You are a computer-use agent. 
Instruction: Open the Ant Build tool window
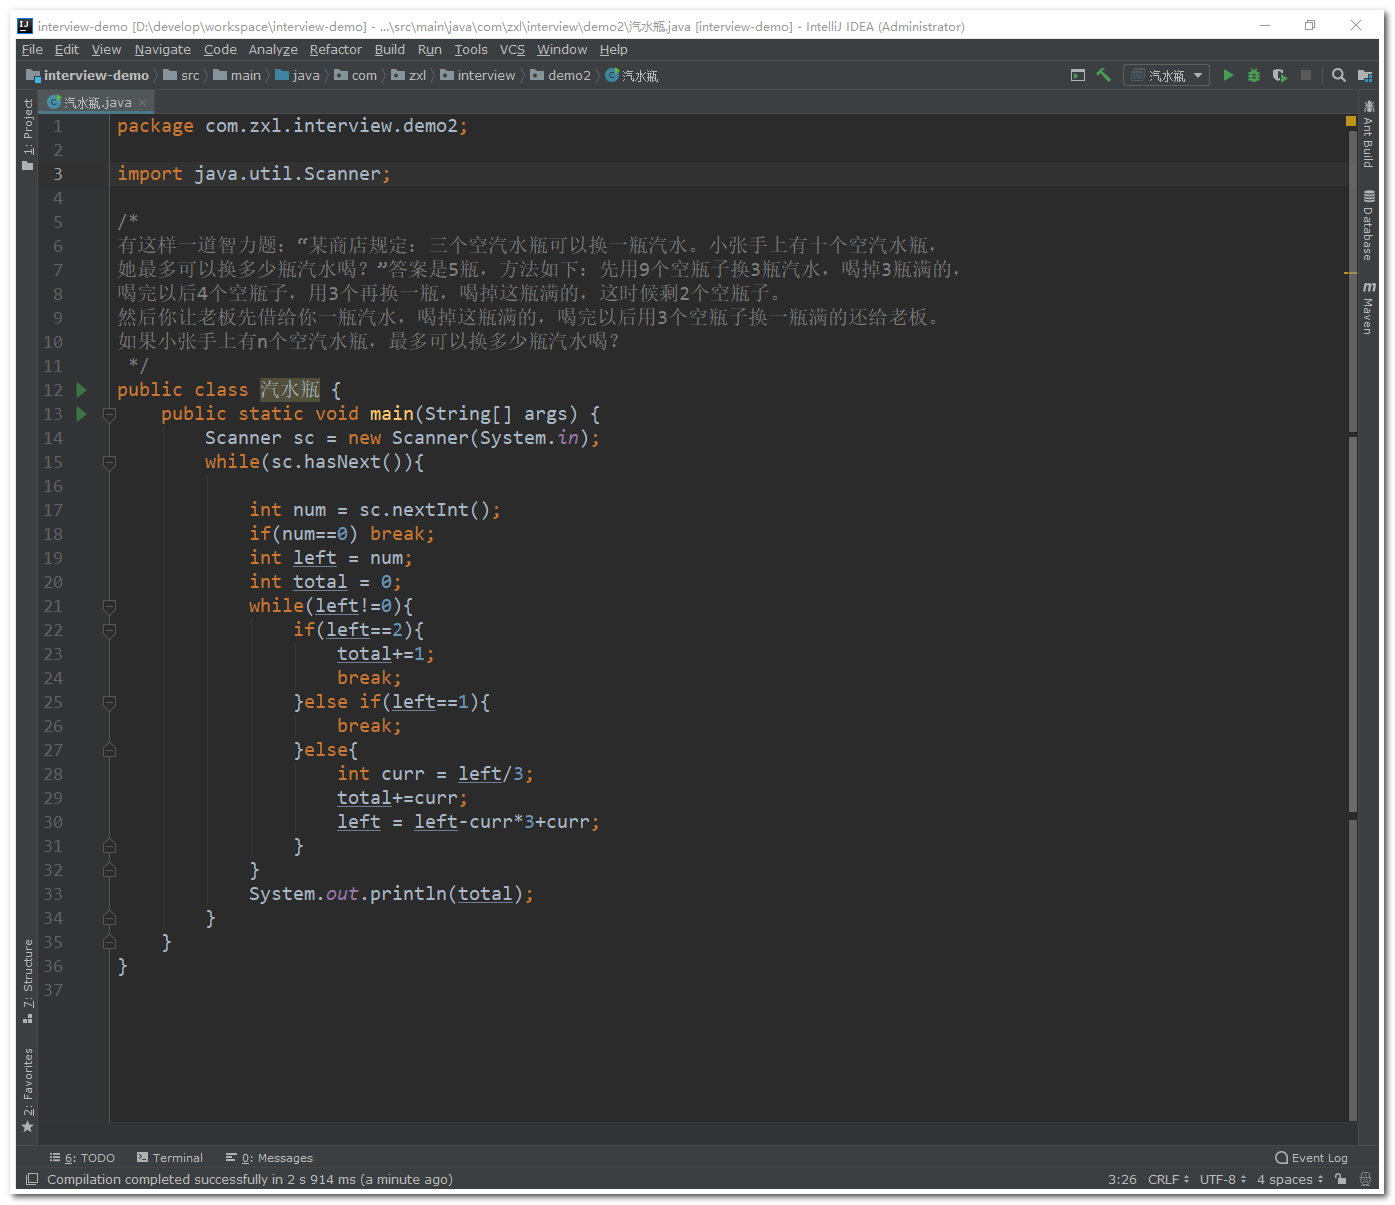1369,133
